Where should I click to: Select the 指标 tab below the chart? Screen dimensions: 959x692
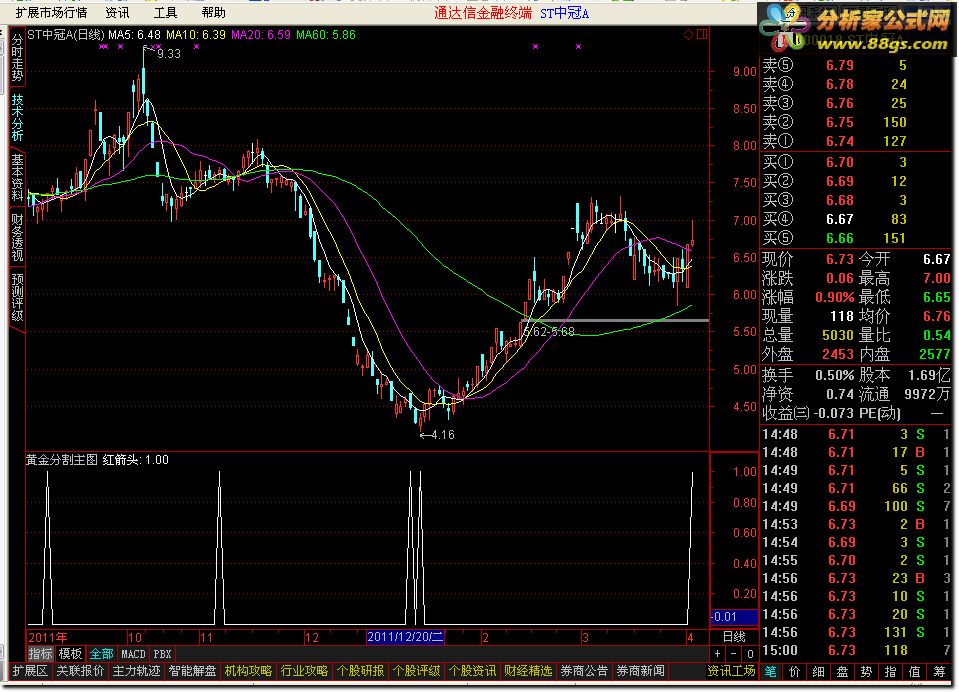40,654
